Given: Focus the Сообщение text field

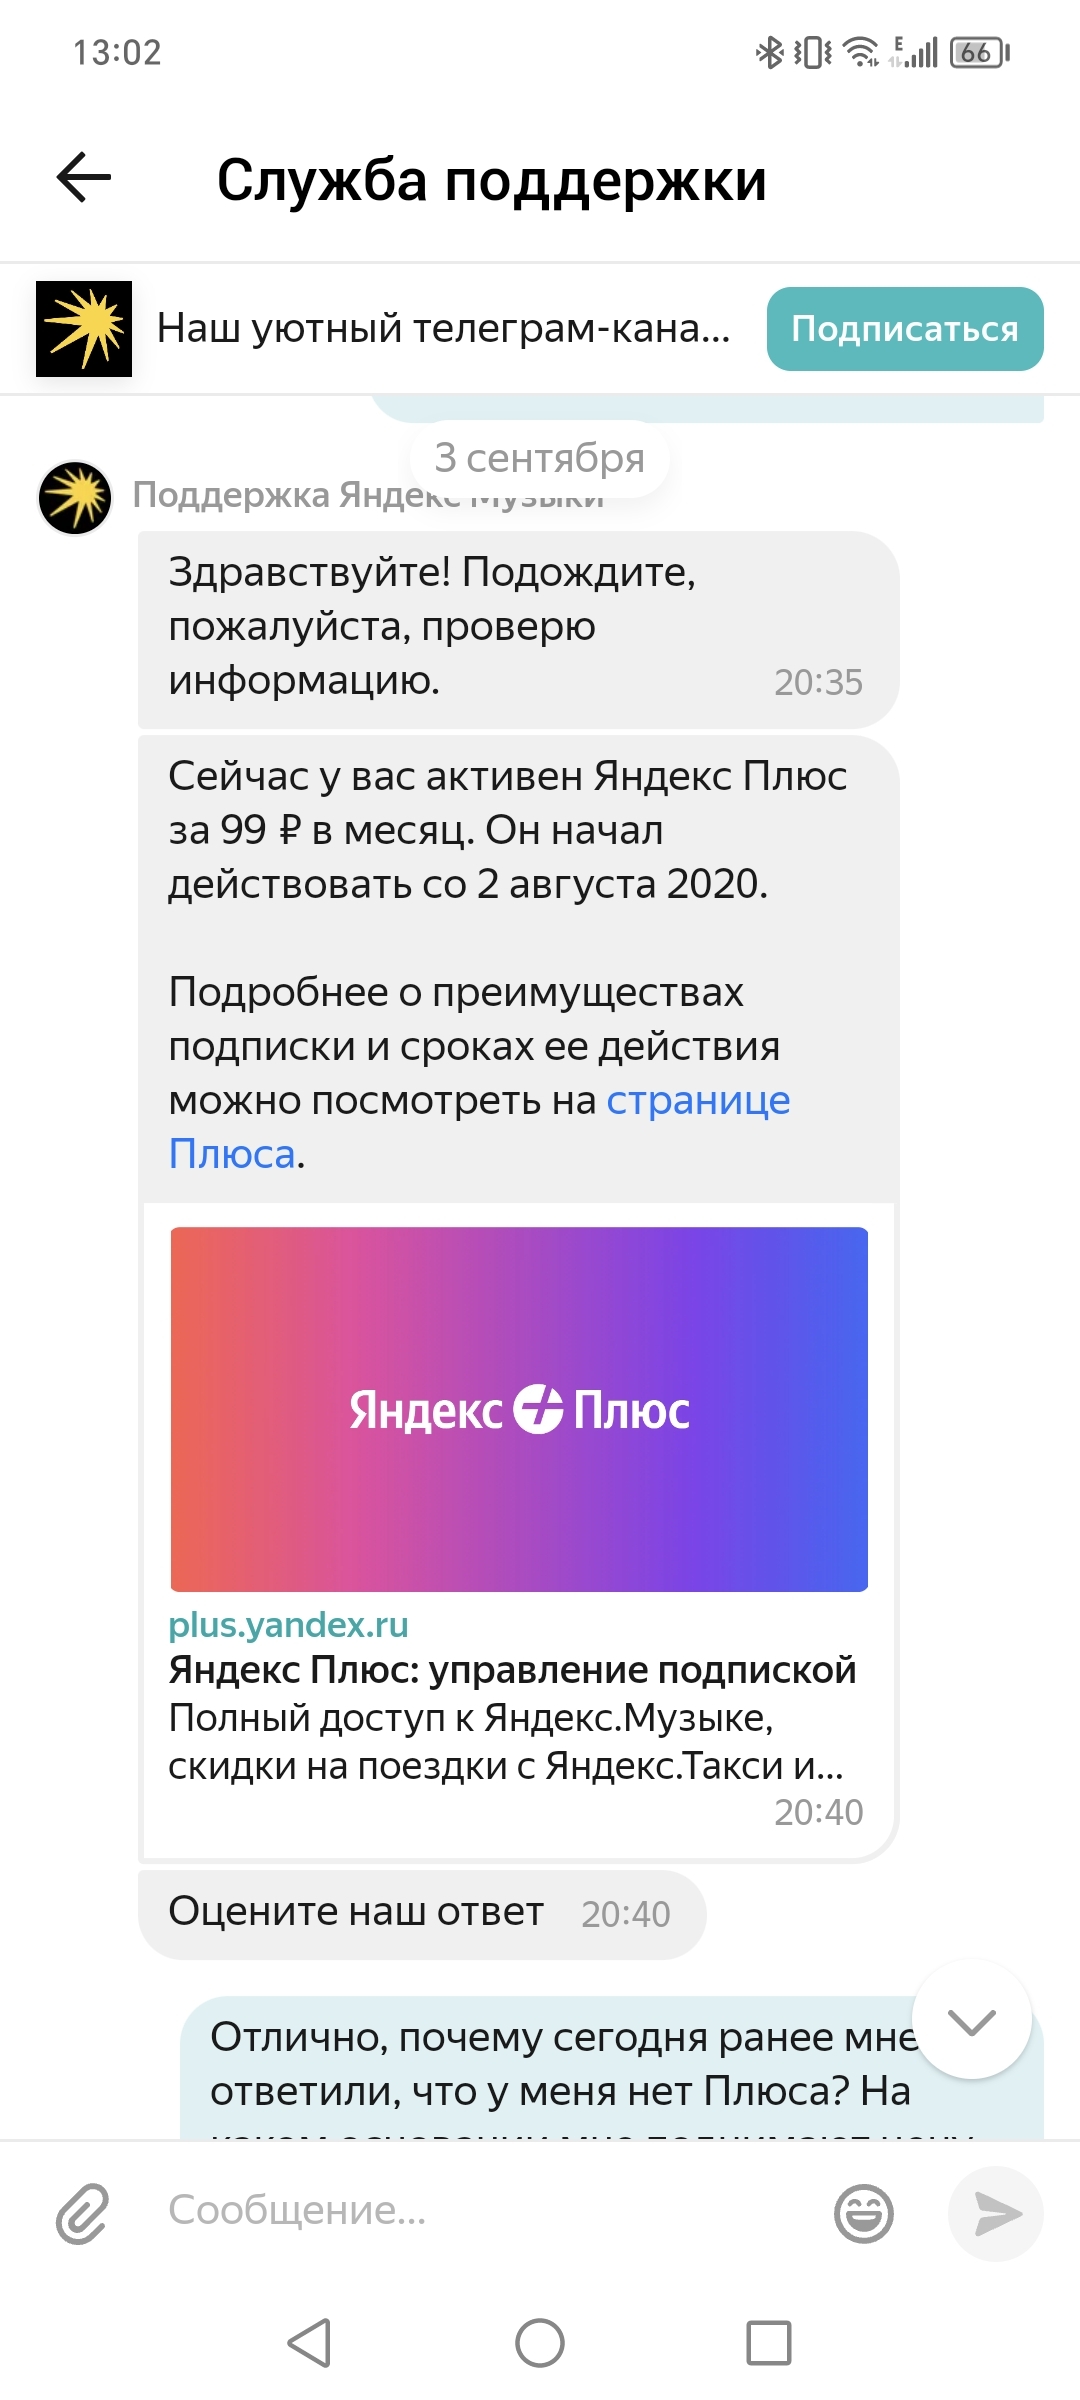Looking at the screenshot, I should [490, 2211].
